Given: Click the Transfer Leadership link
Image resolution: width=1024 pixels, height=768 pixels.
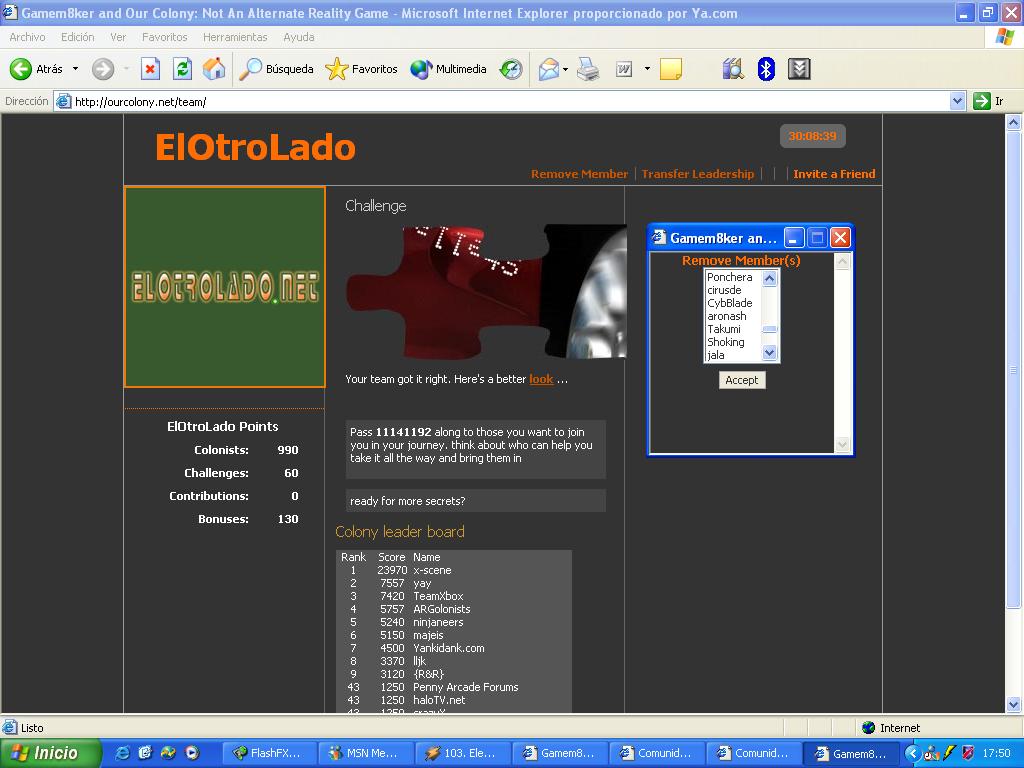Looking at the screenshot, I should click(x=697, y=174).
